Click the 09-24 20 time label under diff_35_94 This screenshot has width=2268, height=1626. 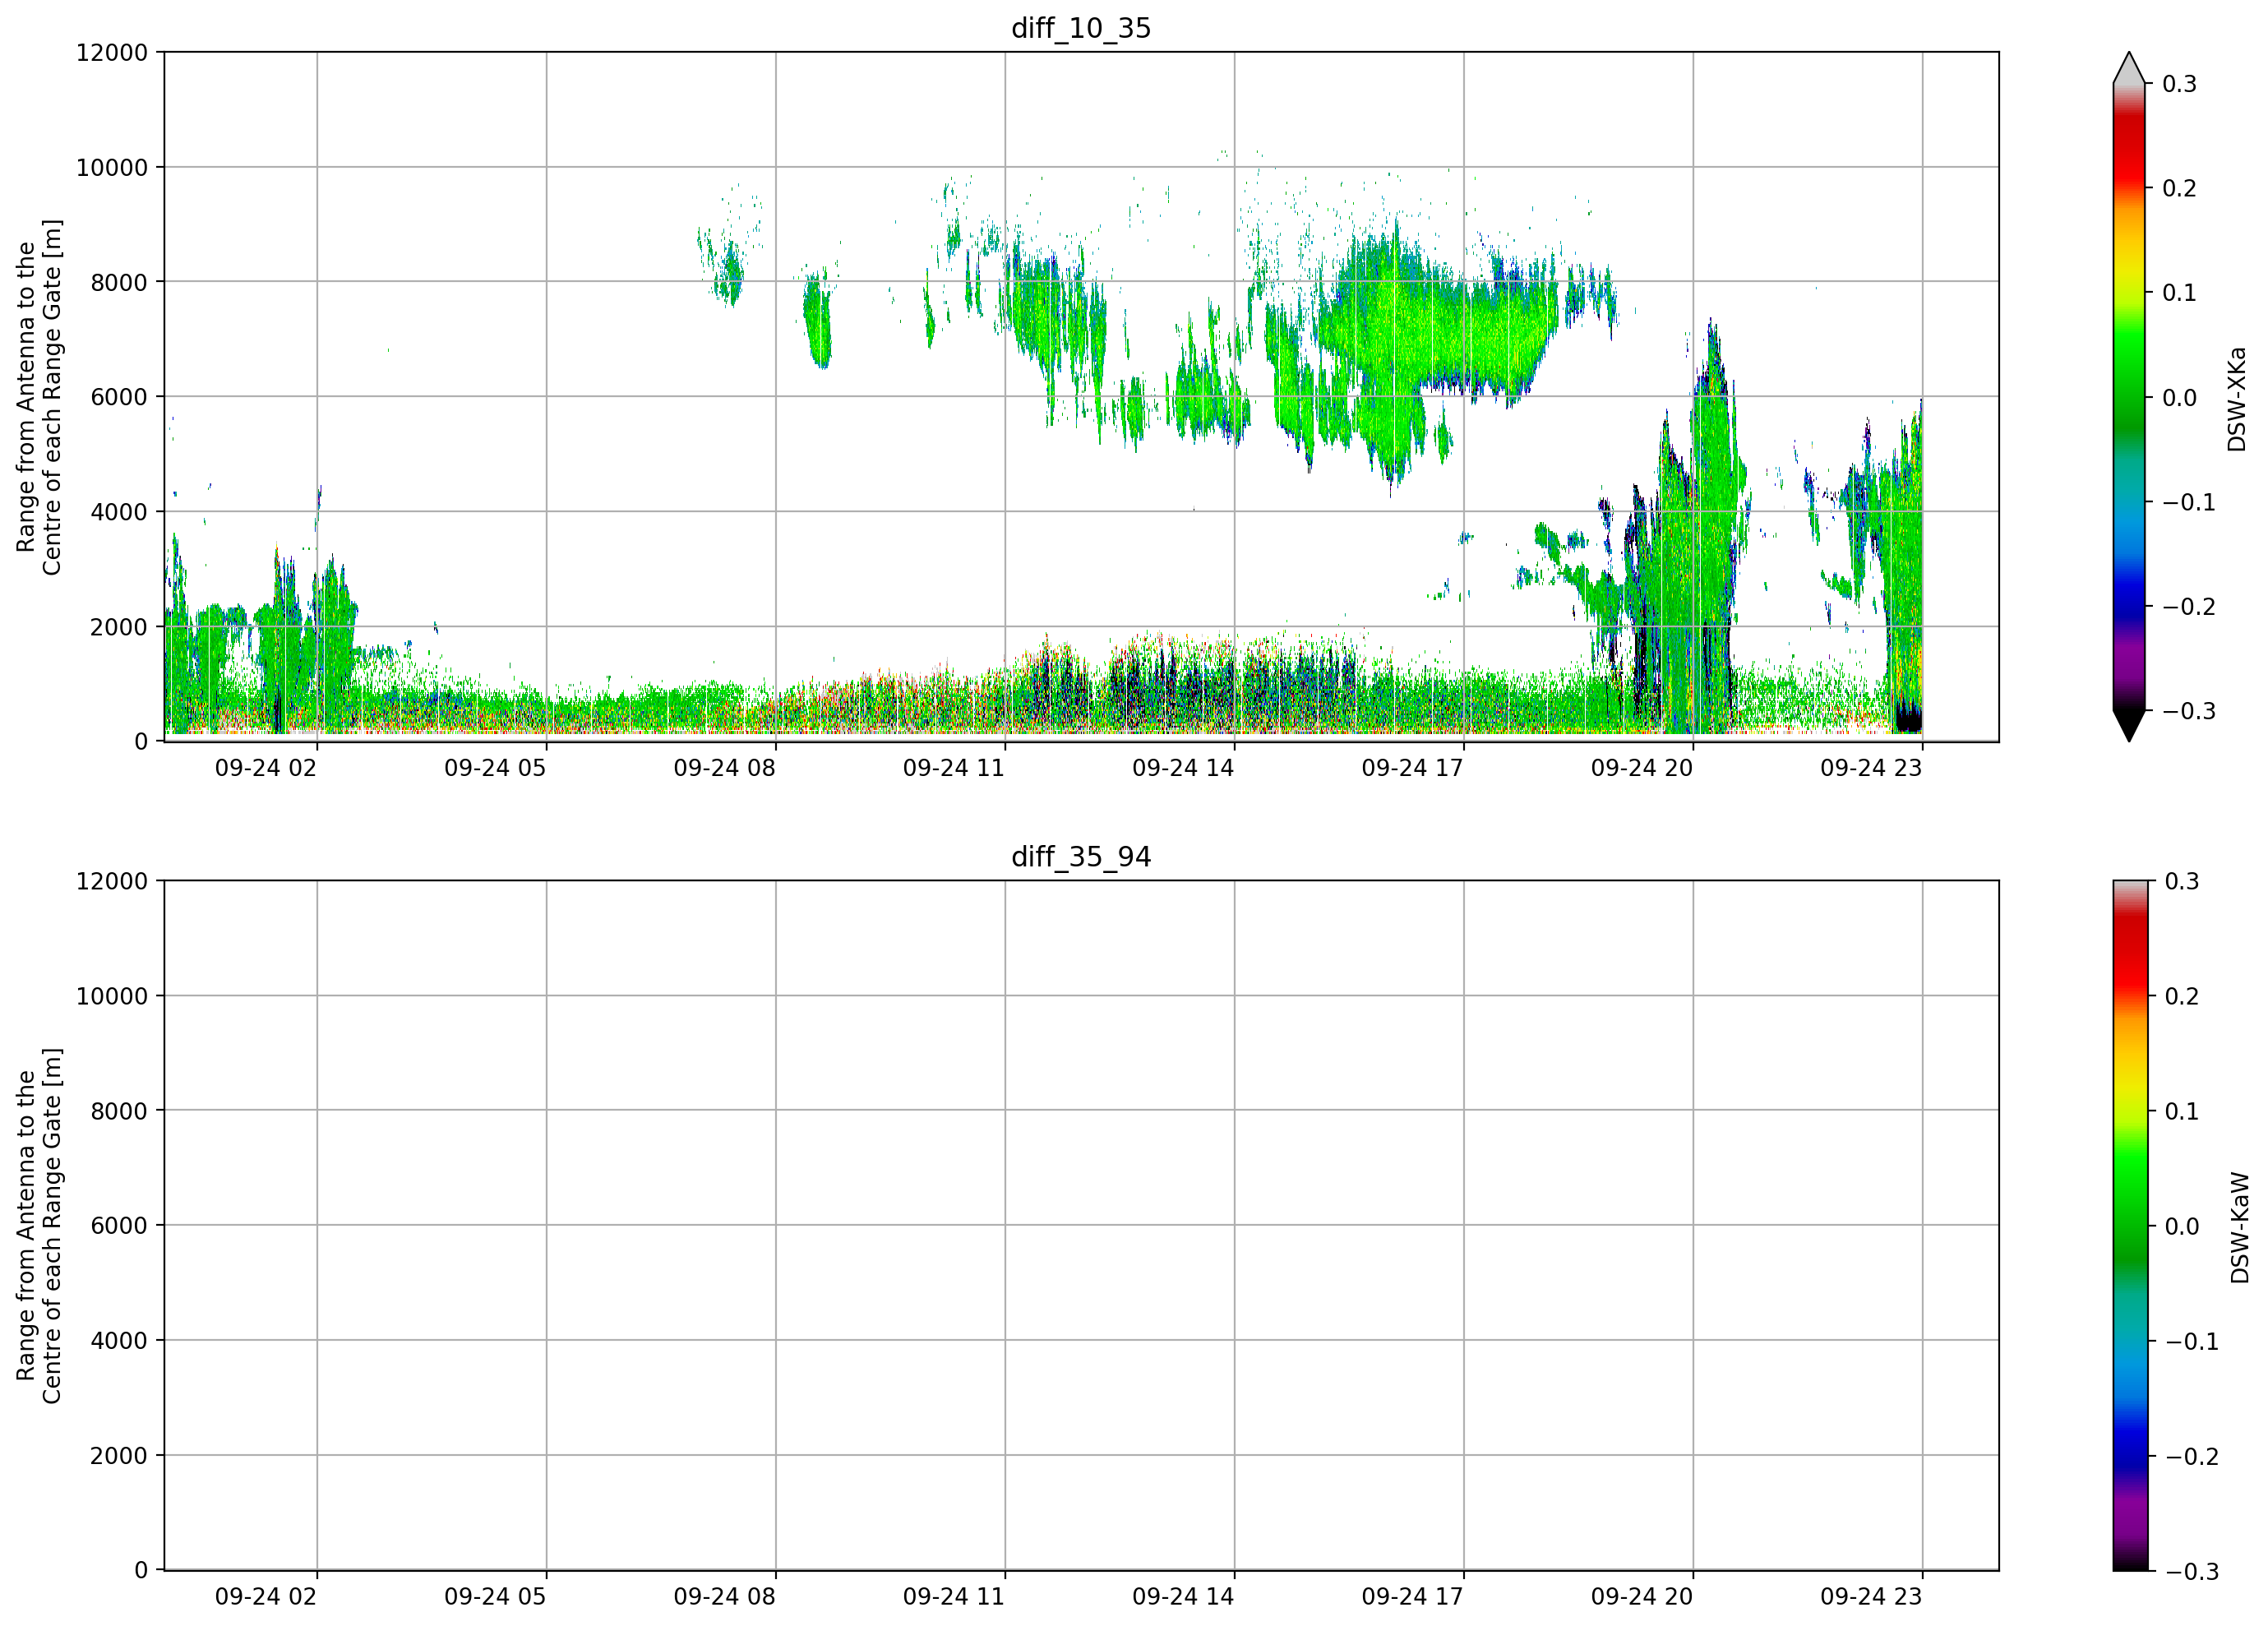click(x=1642, y=1597)
